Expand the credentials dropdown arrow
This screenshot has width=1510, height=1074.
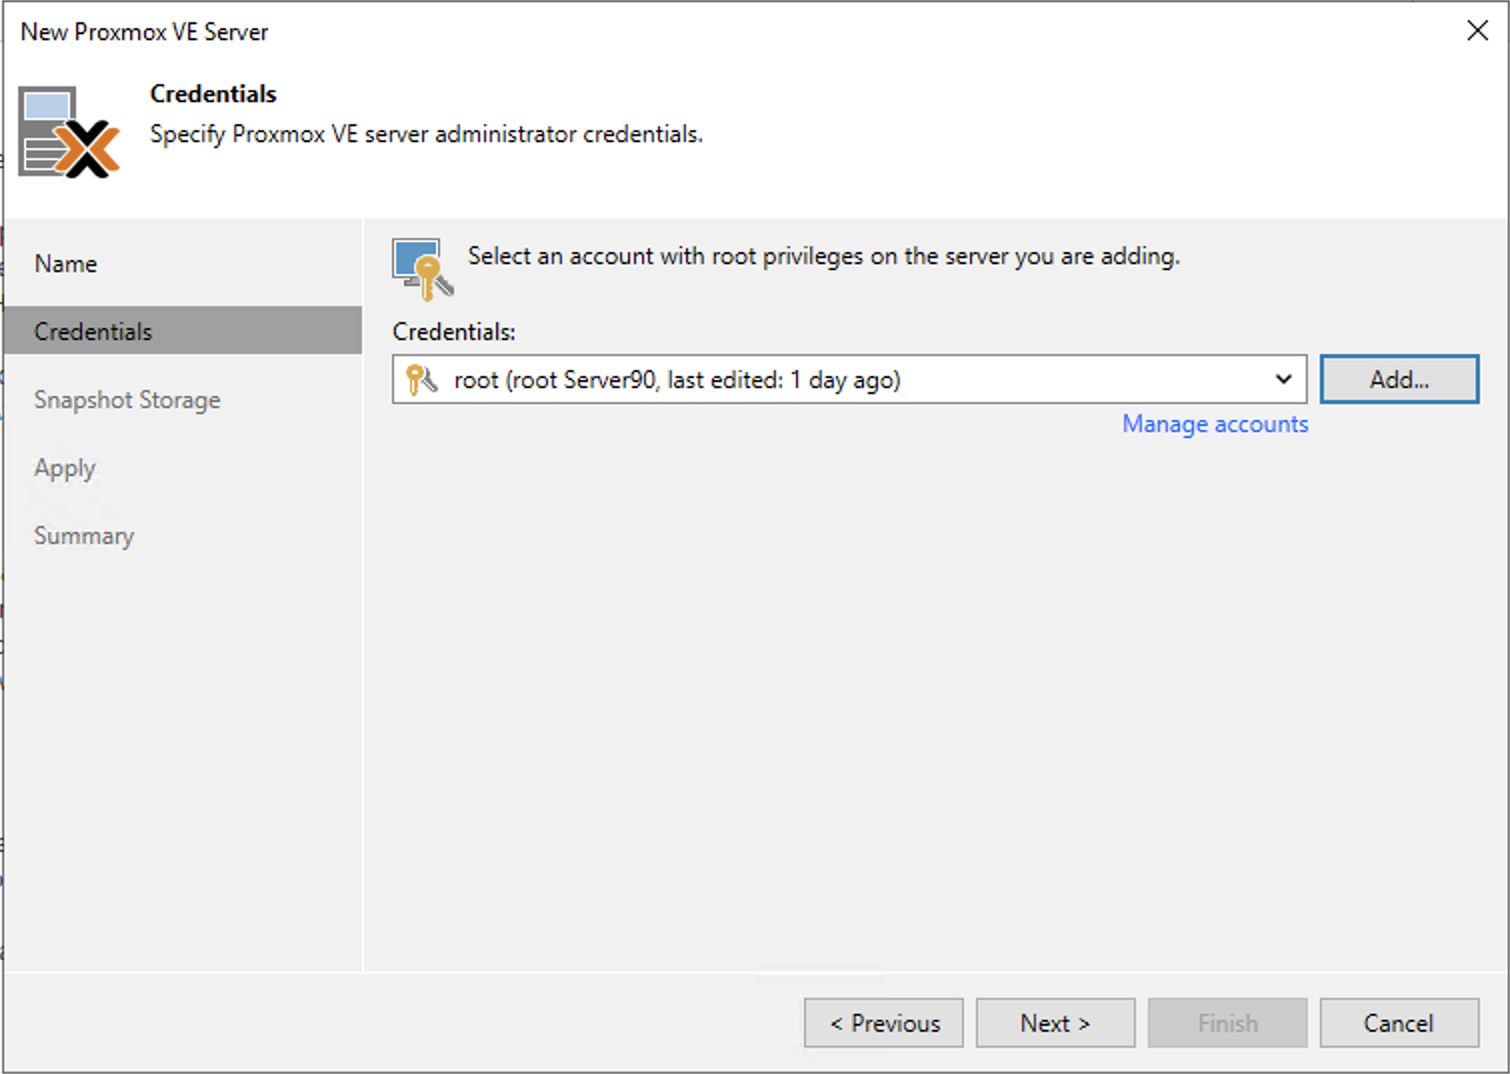click(1283, 380)
